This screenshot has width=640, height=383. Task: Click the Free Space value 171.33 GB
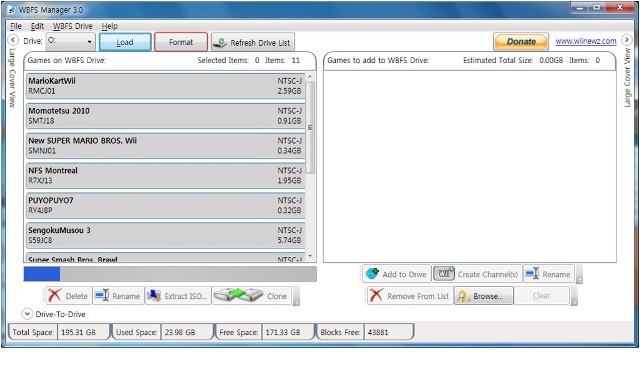(x=283, y=332)
